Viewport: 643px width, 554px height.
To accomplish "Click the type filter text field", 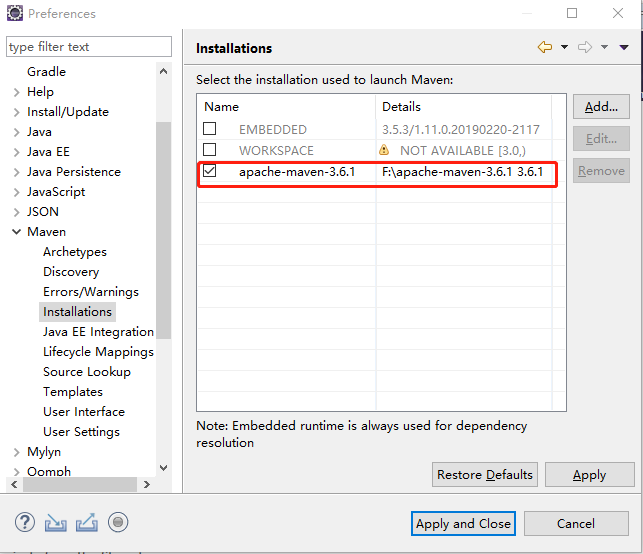I will pos(89,47).
